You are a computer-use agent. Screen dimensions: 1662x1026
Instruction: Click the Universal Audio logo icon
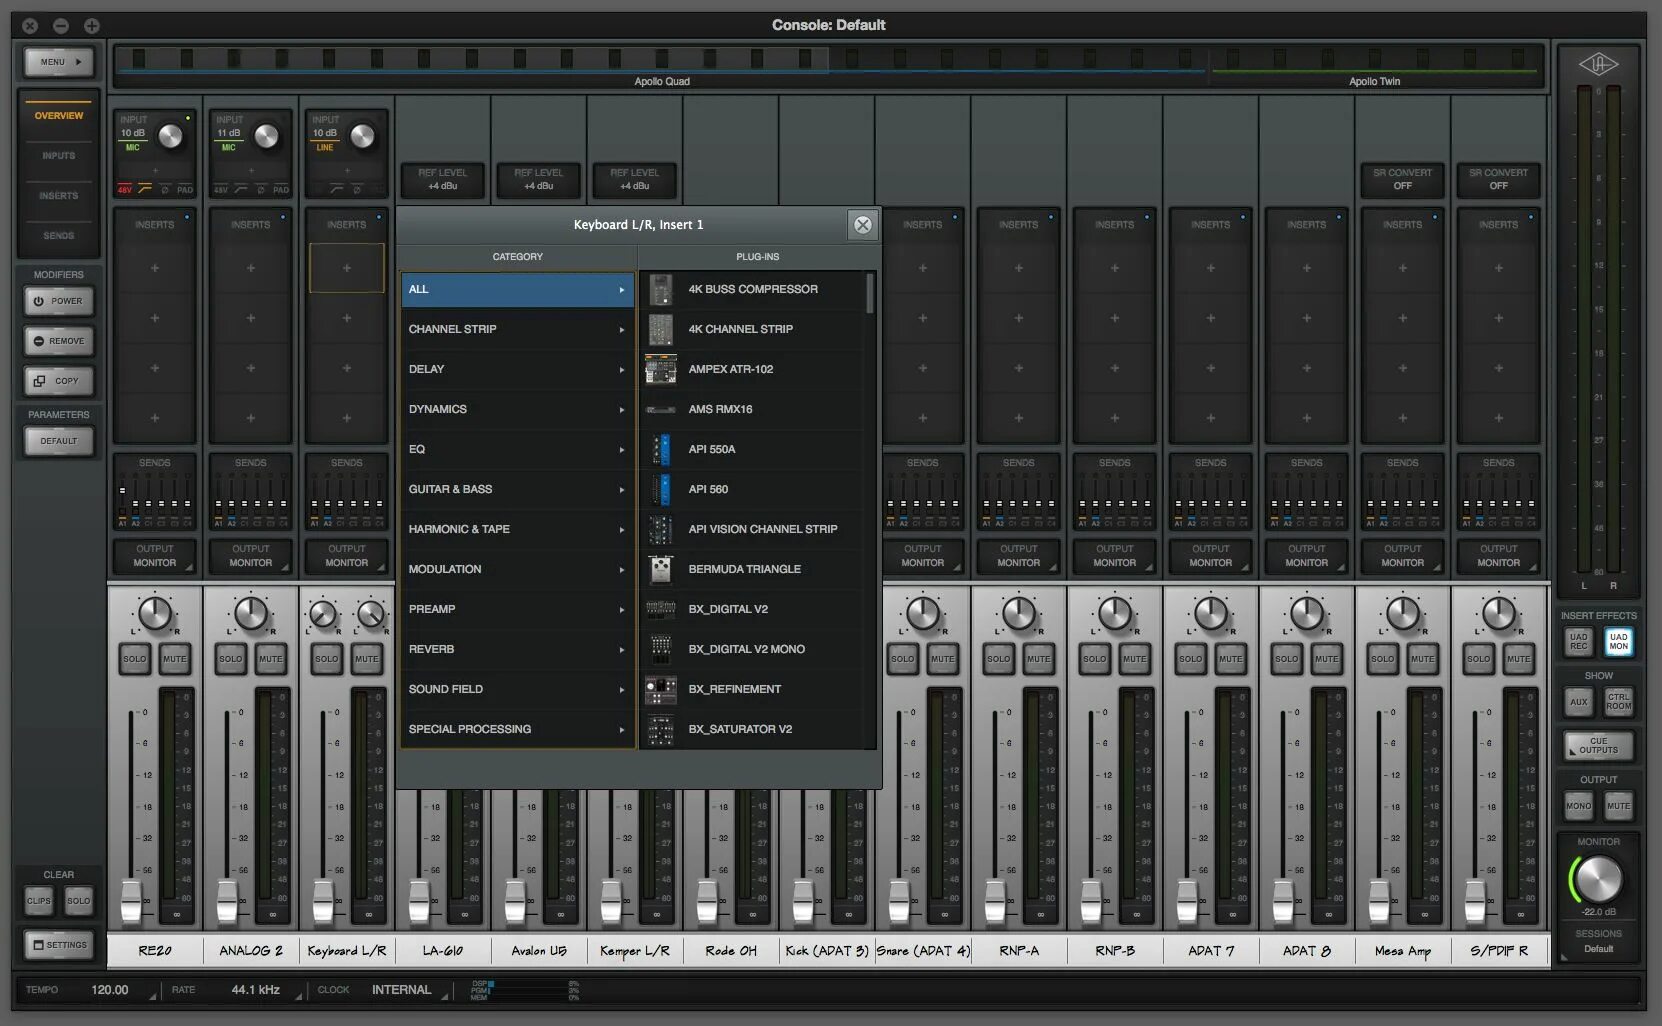1597,65
